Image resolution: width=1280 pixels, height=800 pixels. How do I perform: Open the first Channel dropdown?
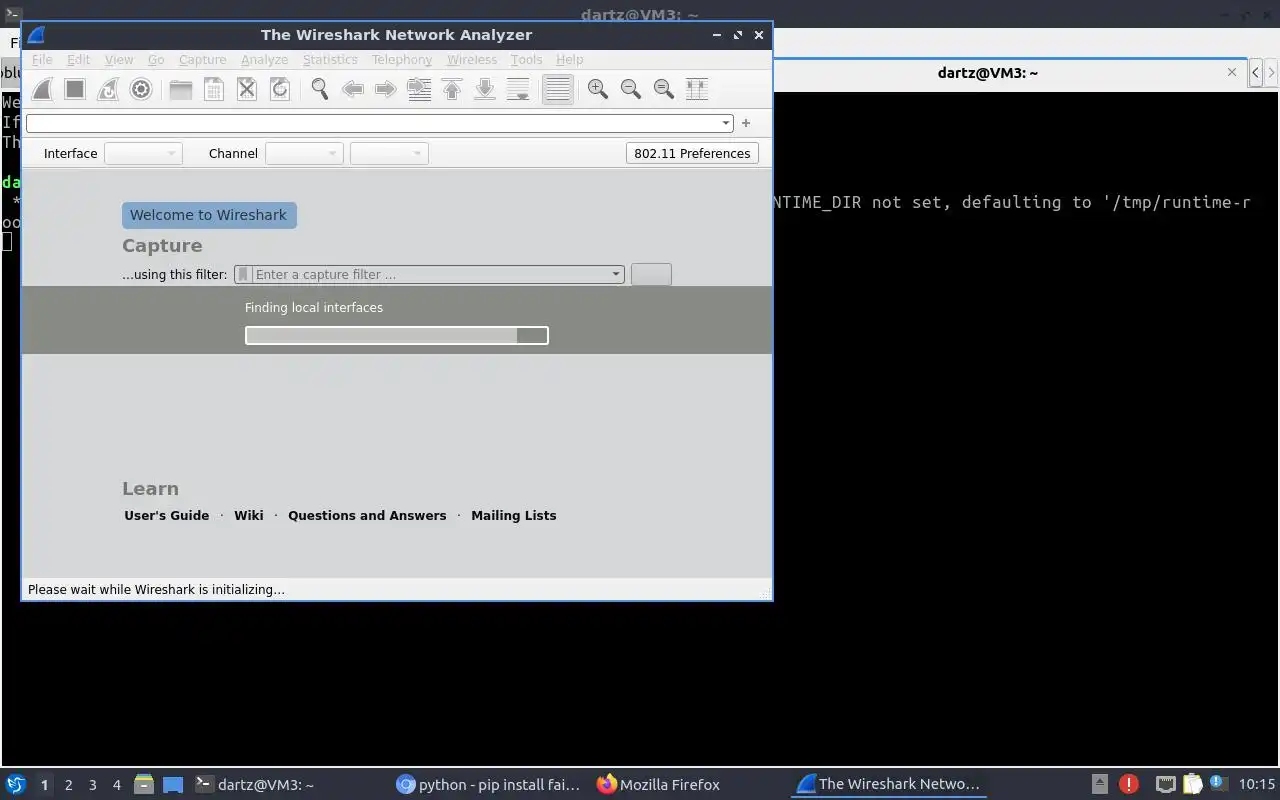pyautogui.click(x=304, y=153)
